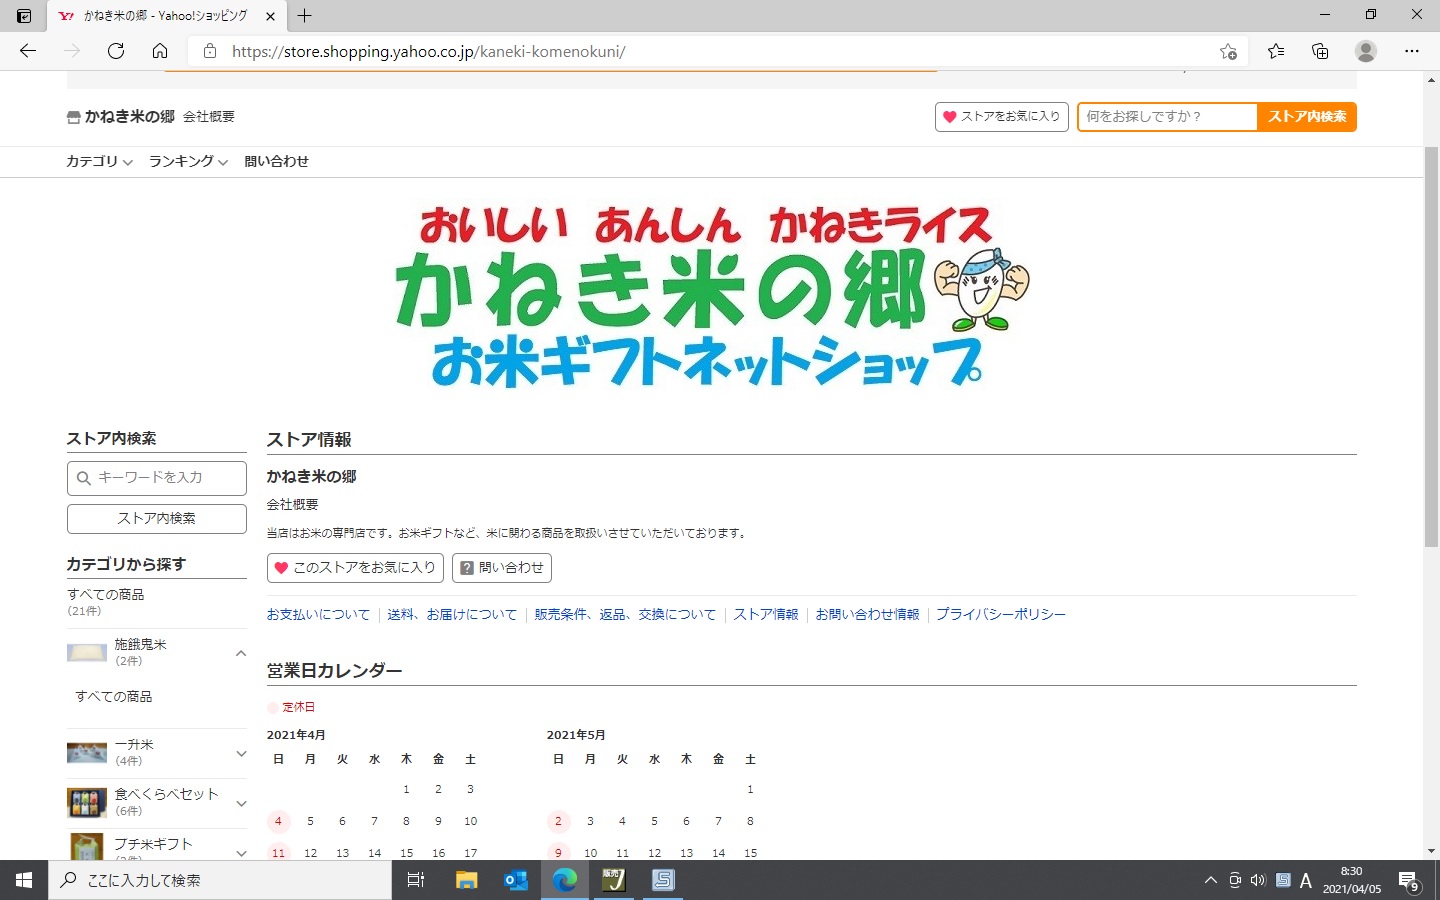Go to browser Home page icon
The height and width of the screenshot is (900, 1440).
pos(160,51)
